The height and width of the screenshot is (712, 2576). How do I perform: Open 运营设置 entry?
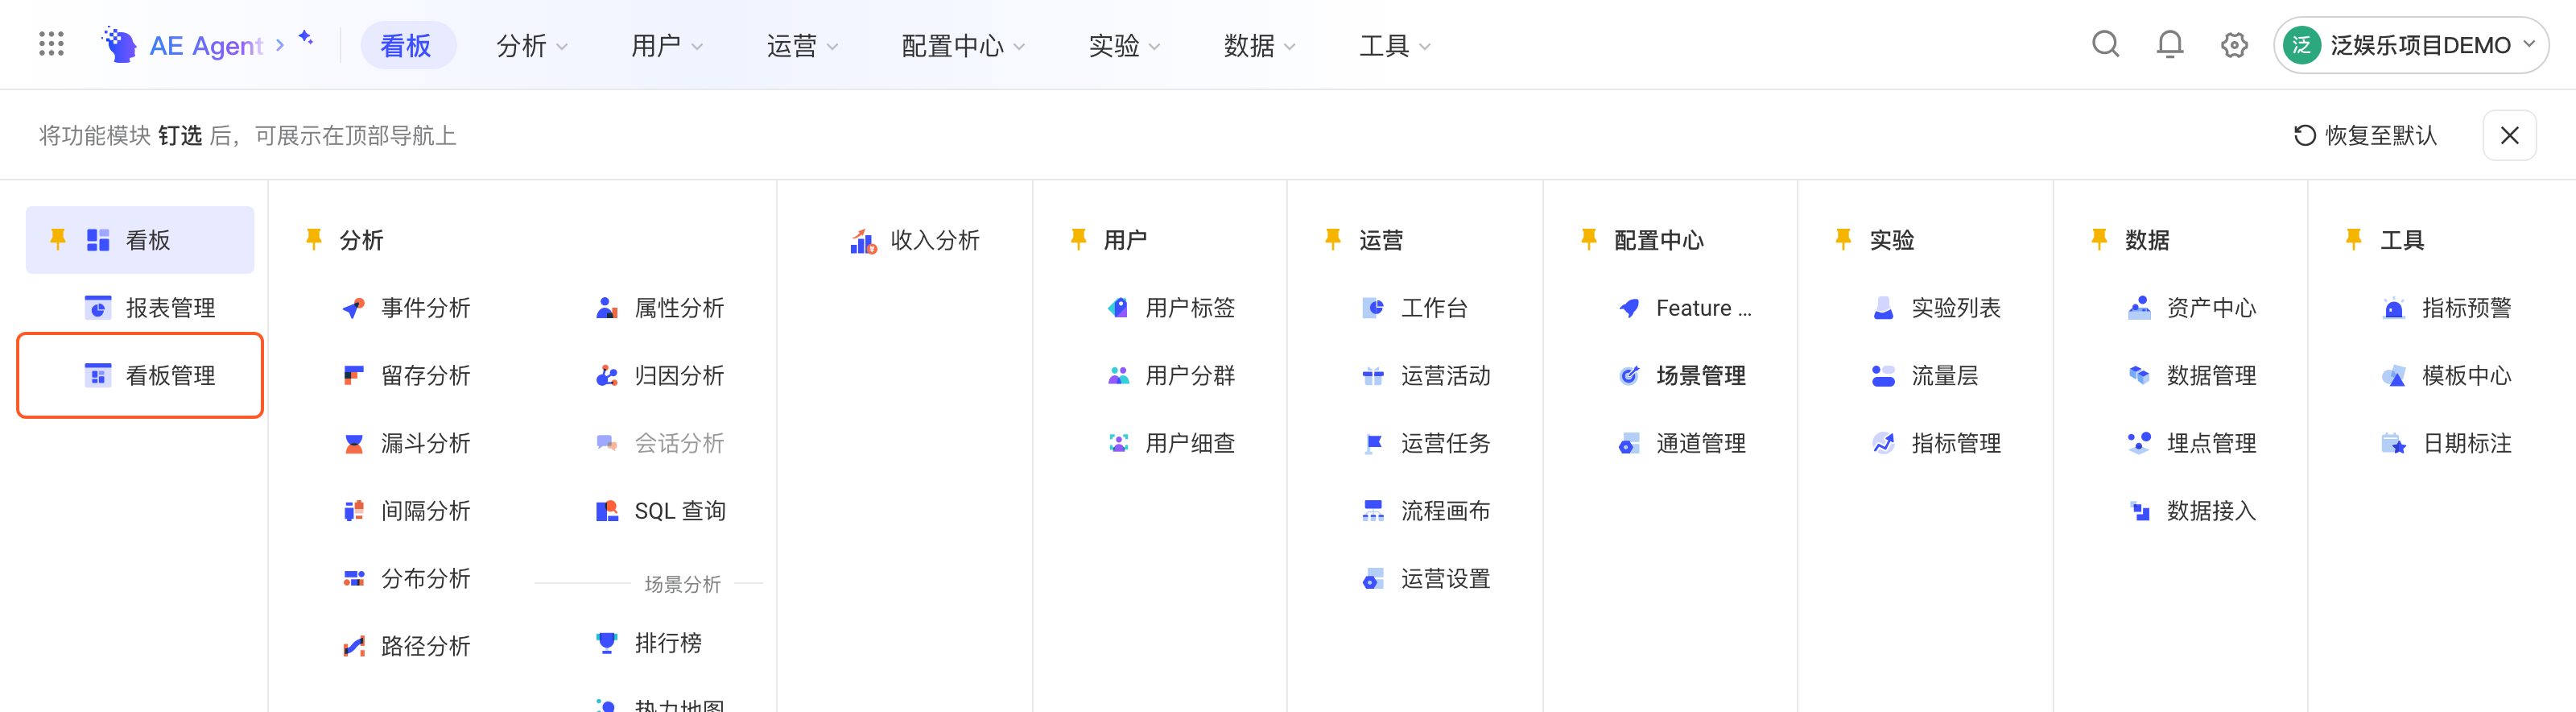(x=1445, y=578)
